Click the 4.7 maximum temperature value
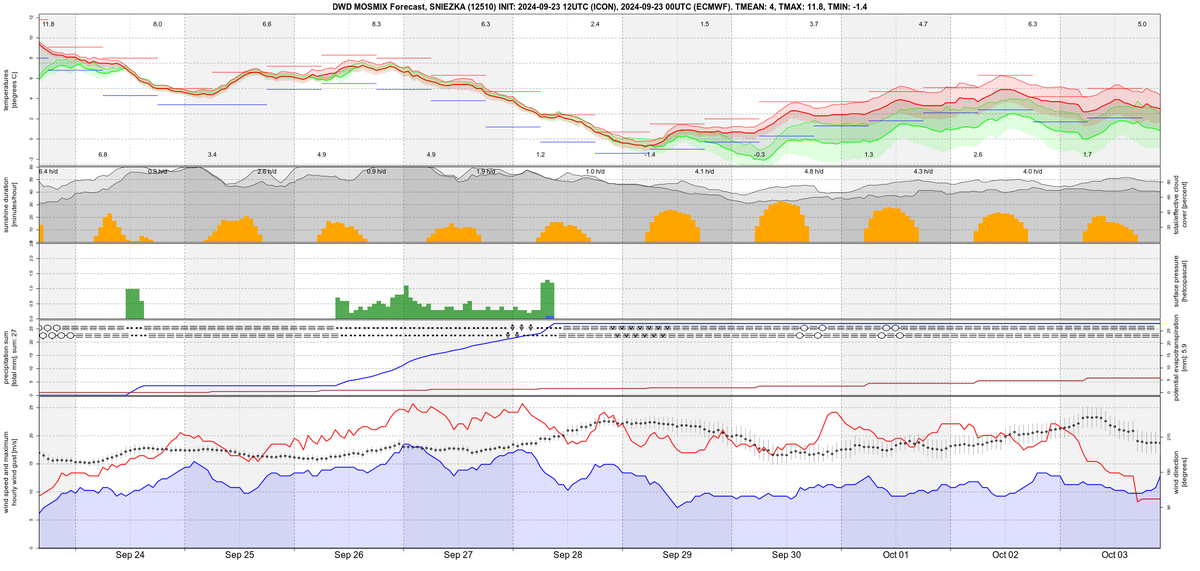This screenshot has height=571, width=1200. (923, 23)
